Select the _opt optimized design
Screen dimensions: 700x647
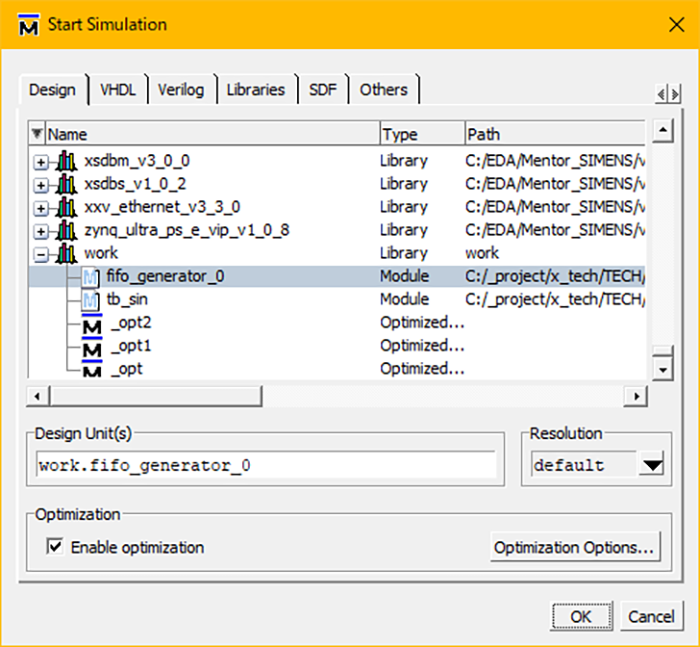[127, 369]
